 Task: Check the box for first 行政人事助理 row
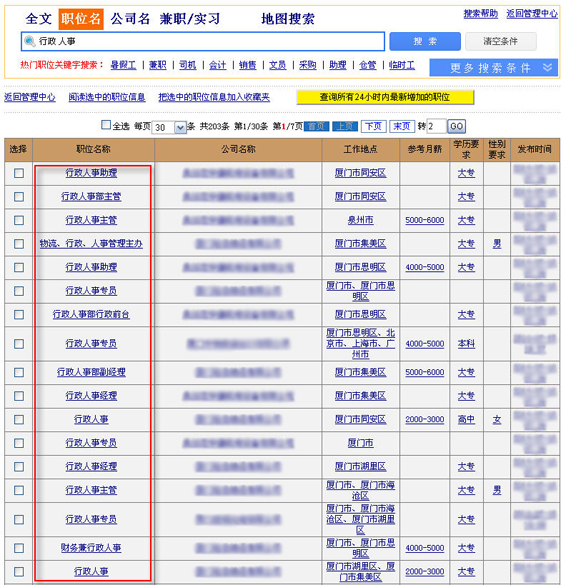tap(19, 173)
